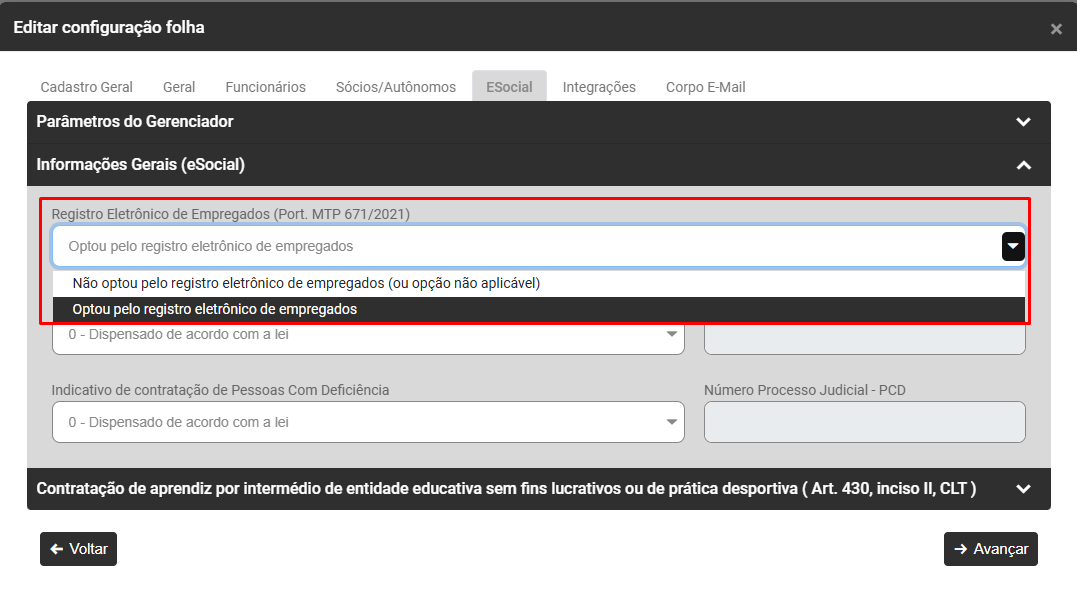Expand the Parâmetros do Gerenciador section chevron
Image resolution: width=1077 pixels, height=590 pixels.
coord(1023,122)
